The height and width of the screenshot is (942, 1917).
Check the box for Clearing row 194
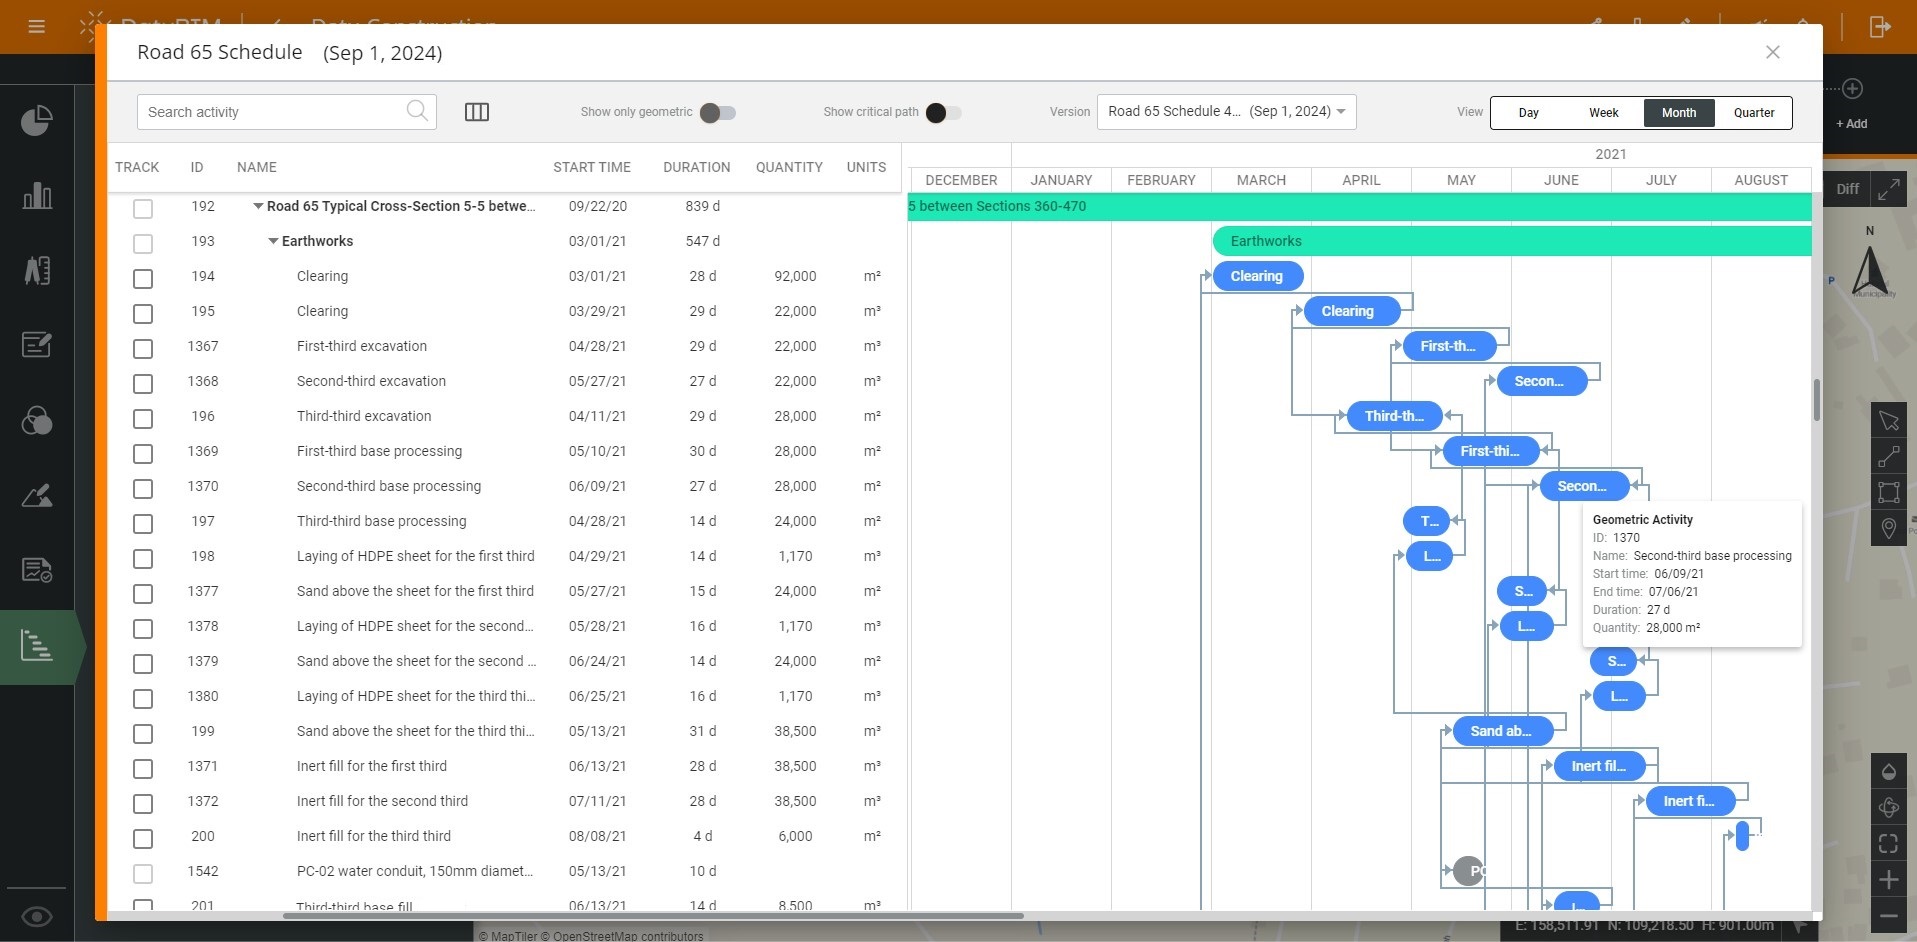pos(143,279)
